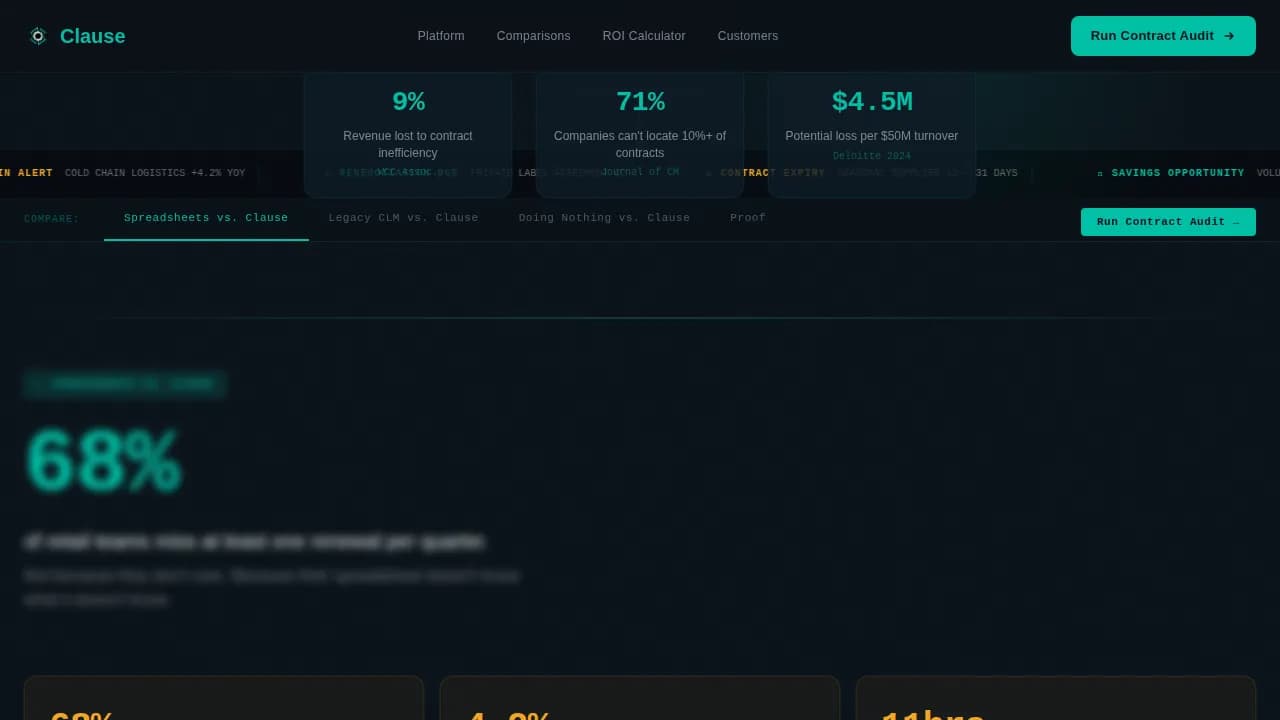
Task: Visit the Customers nav link
Action: click(x=748, y=36)
